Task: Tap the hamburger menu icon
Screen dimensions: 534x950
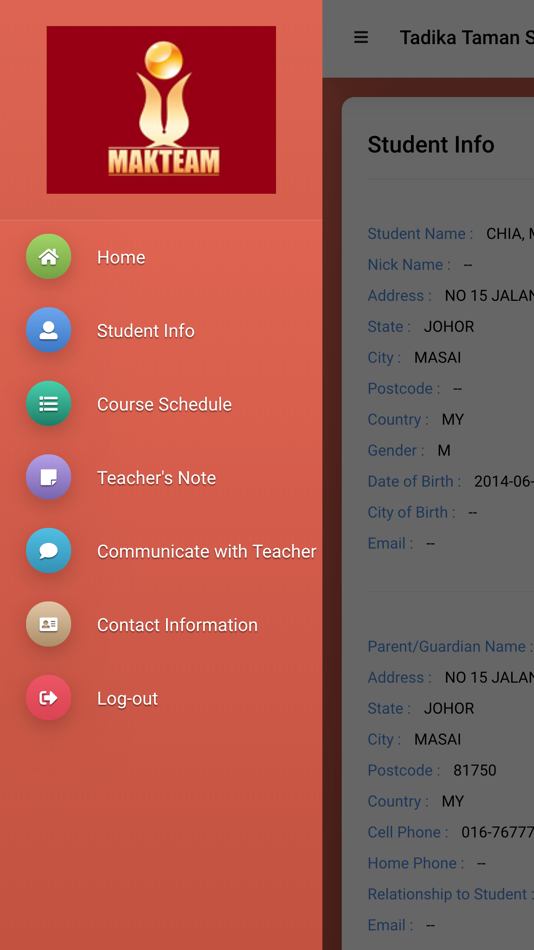Action: click(361, 38)
